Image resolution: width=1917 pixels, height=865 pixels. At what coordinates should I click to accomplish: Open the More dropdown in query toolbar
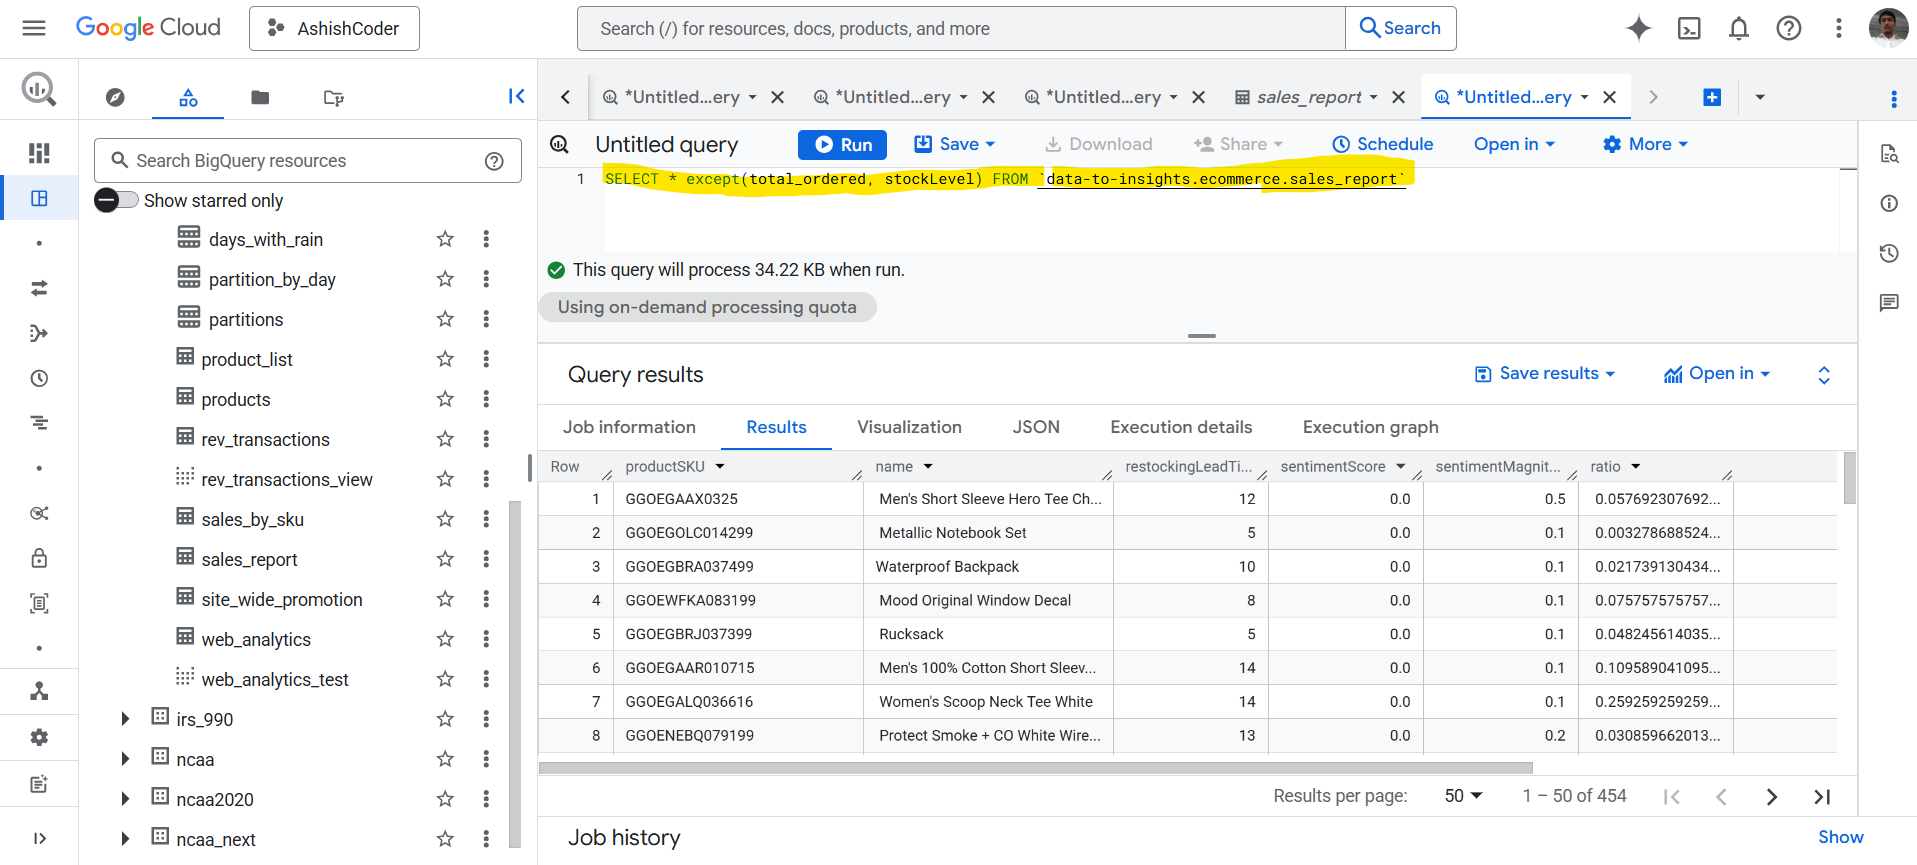click(x=1645, y=144)
